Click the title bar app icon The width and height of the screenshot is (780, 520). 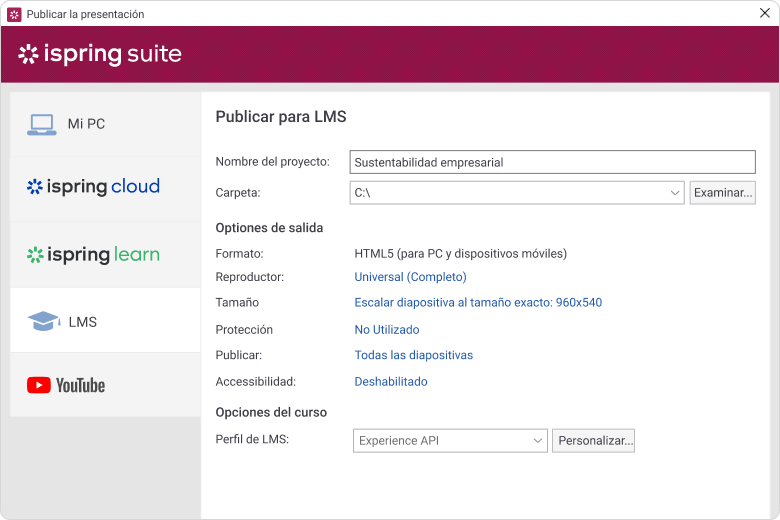tap(14, 14)
